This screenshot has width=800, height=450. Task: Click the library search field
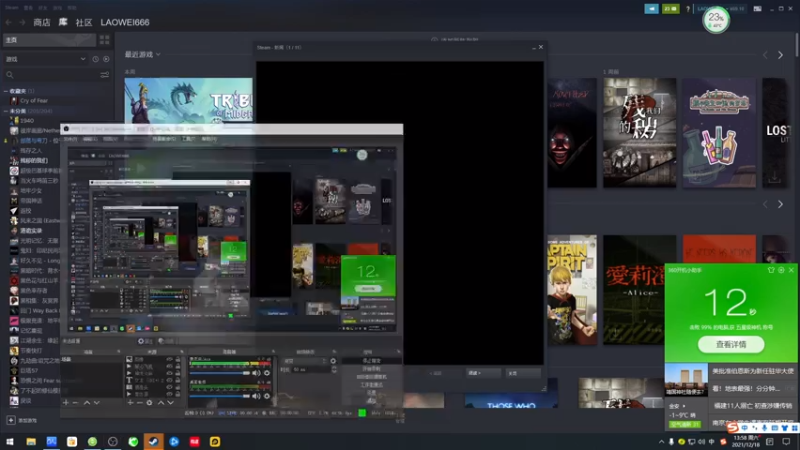click(x=51, y=75)
